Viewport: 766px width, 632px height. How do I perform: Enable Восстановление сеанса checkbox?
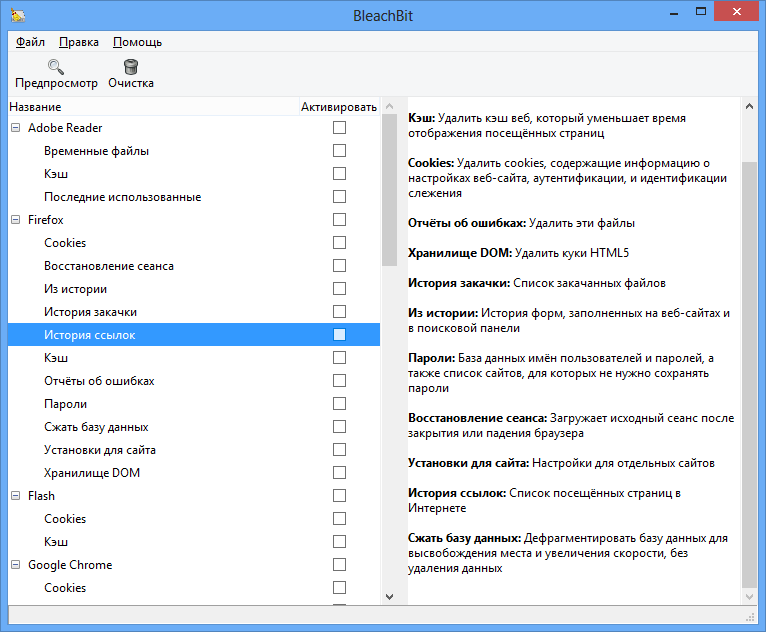[x=340, y=266]
